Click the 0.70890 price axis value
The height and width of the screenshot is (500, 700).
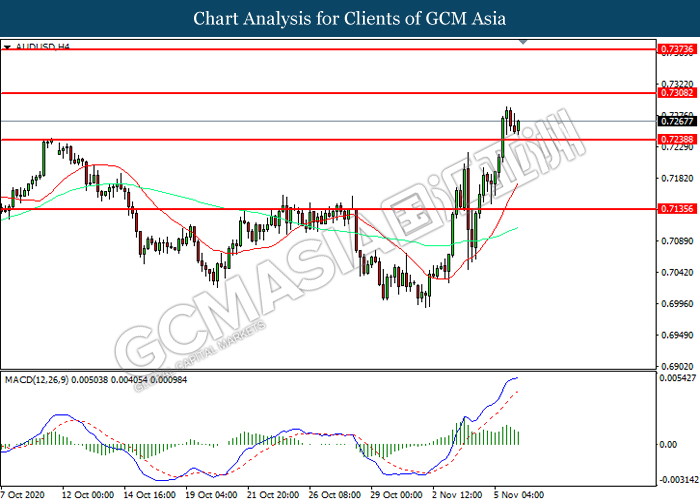(677, 241)
